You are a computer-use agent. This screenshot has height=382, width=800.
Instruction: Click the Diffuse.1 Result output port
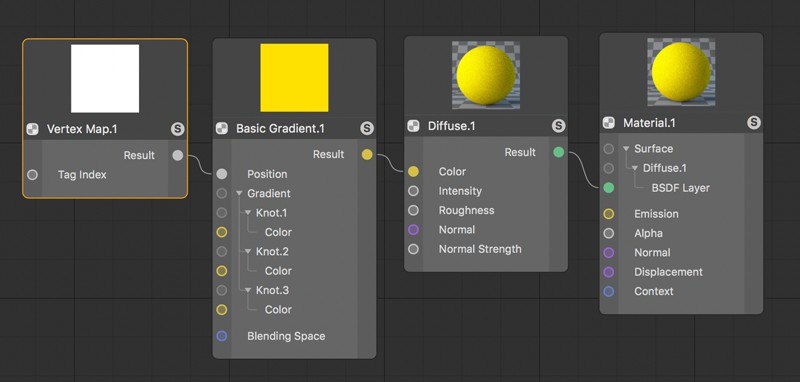(x=559, y=152)
